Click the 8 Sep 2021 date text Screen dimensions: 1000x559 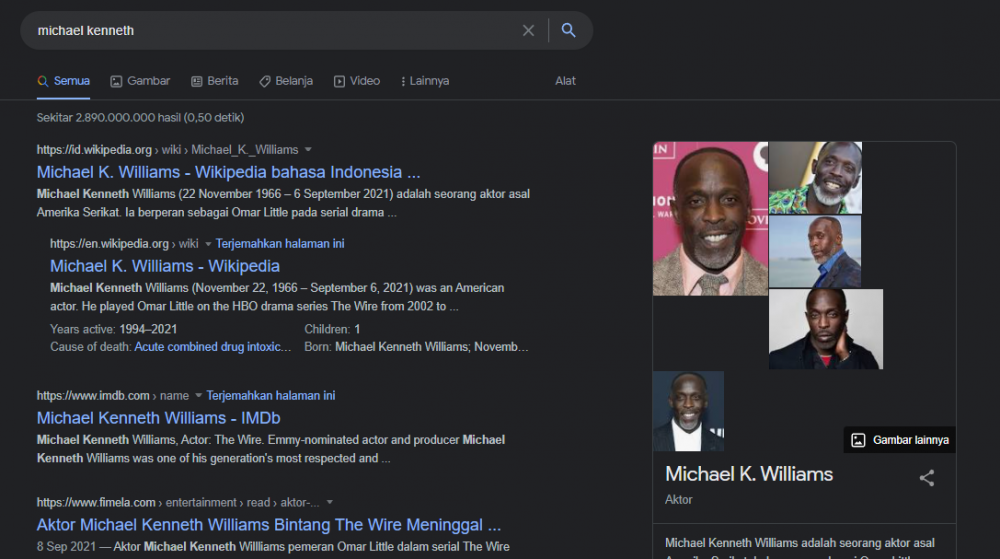[66, 546]
